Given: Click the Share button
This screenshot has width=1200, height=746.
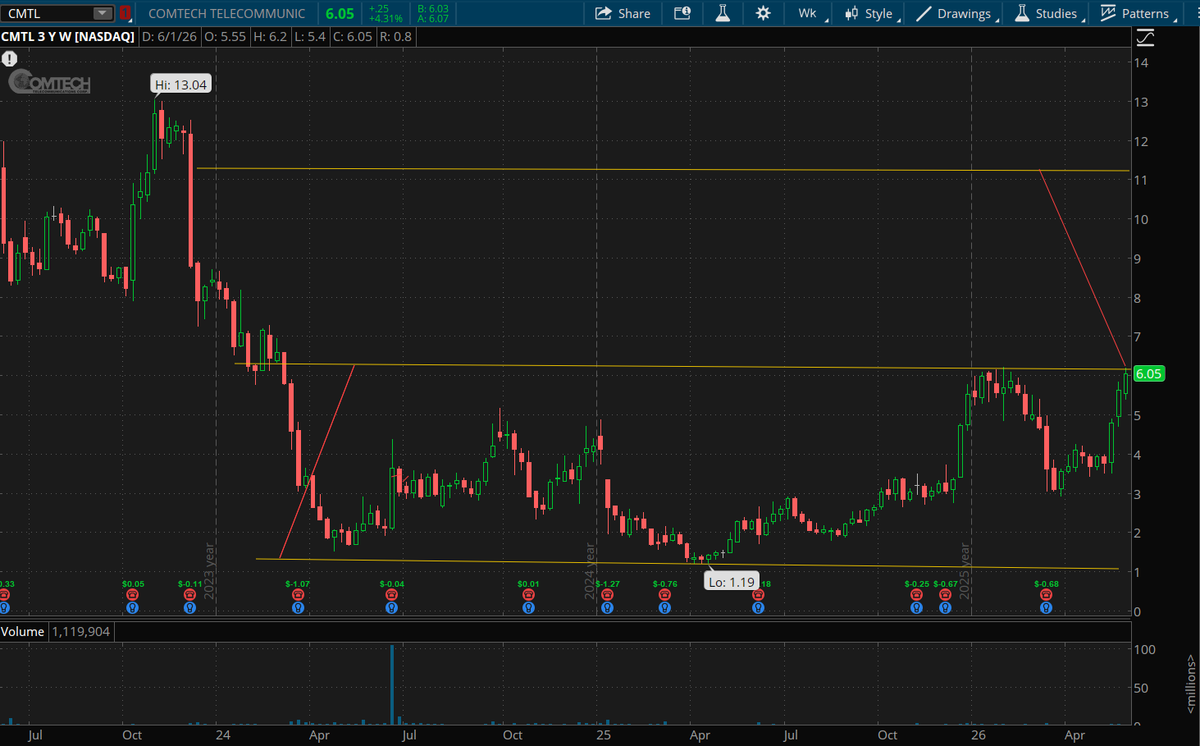Looking at the screenshot, I should tap(622, 13).
